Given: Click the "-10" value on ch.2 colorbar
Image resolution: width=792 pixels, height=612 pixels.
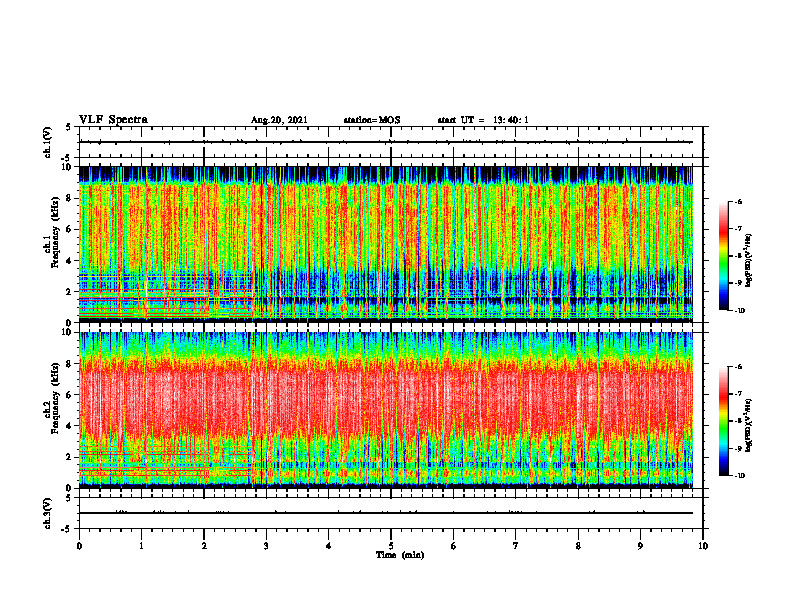Looking at the screenshot, I should coord(740,476).
